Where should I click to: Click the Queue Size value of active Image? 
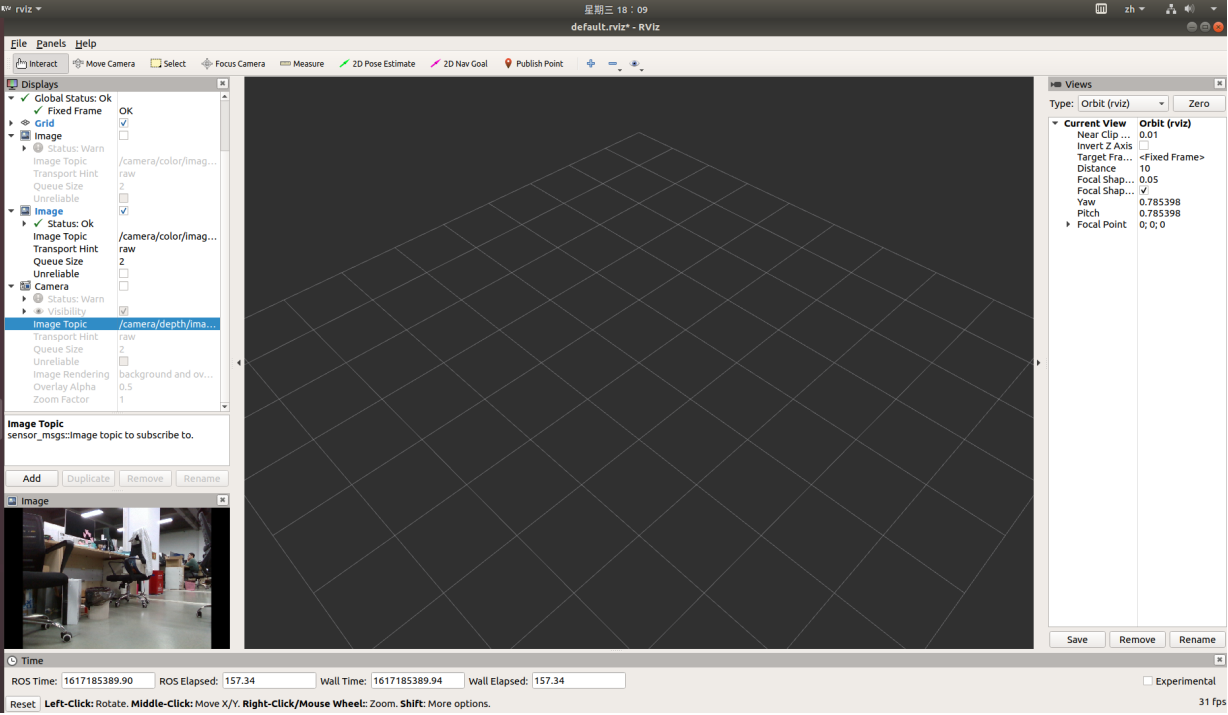[x=122, y=262]
